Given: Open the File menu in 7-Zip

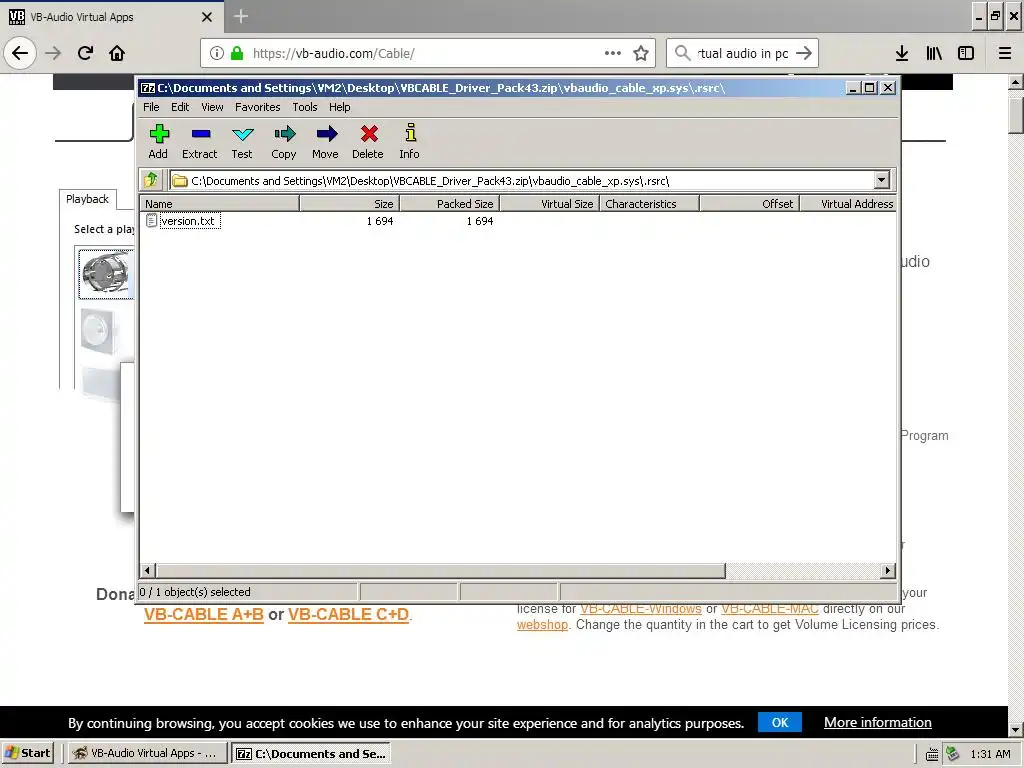Looking at the screenshot, I should click(x=151, y=107).
